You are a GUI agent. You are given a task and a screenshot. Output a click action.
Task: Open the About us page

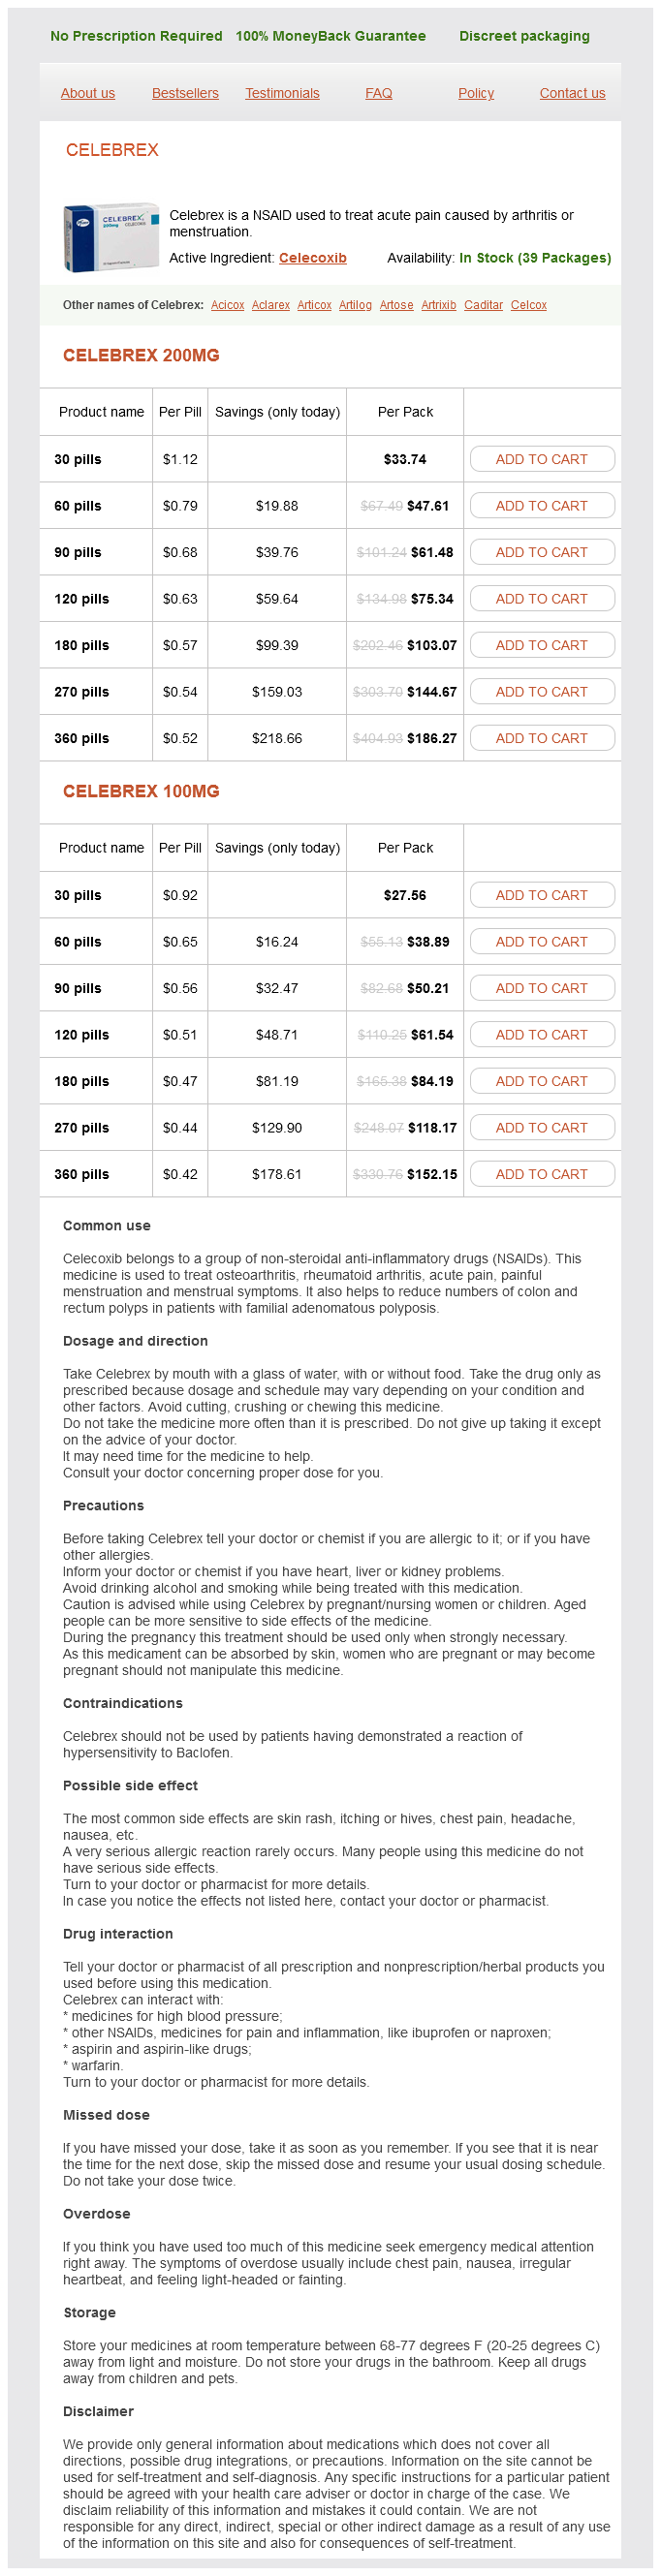(88, 93)
